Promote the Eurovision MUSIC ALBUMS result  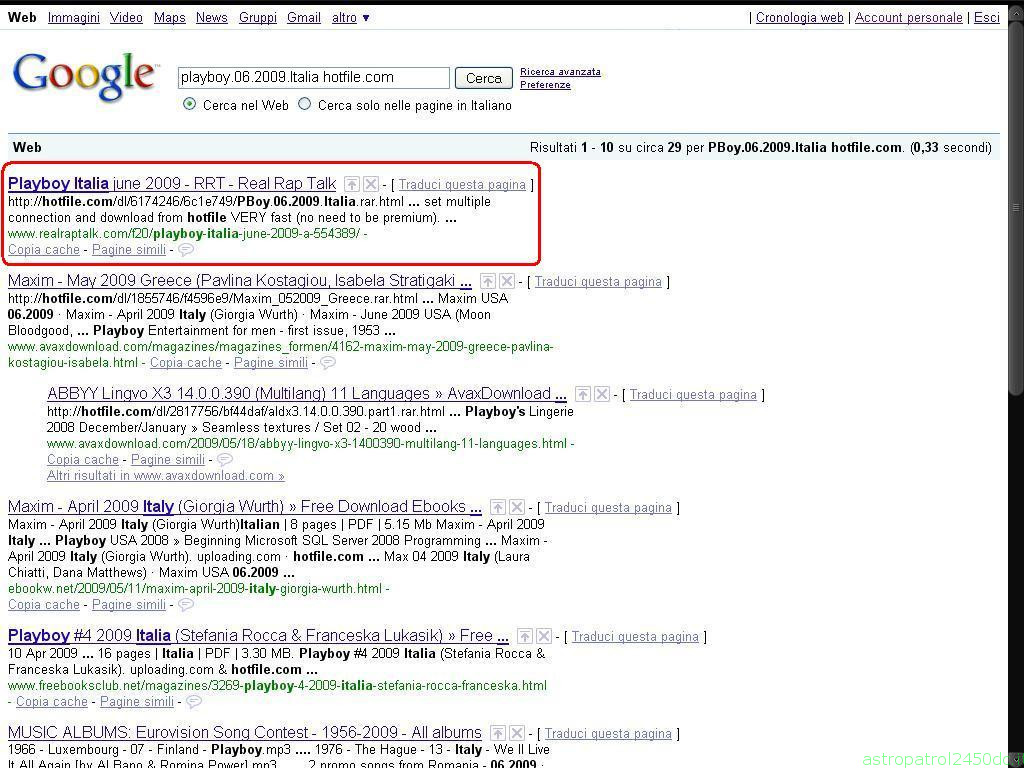(498, 733)
